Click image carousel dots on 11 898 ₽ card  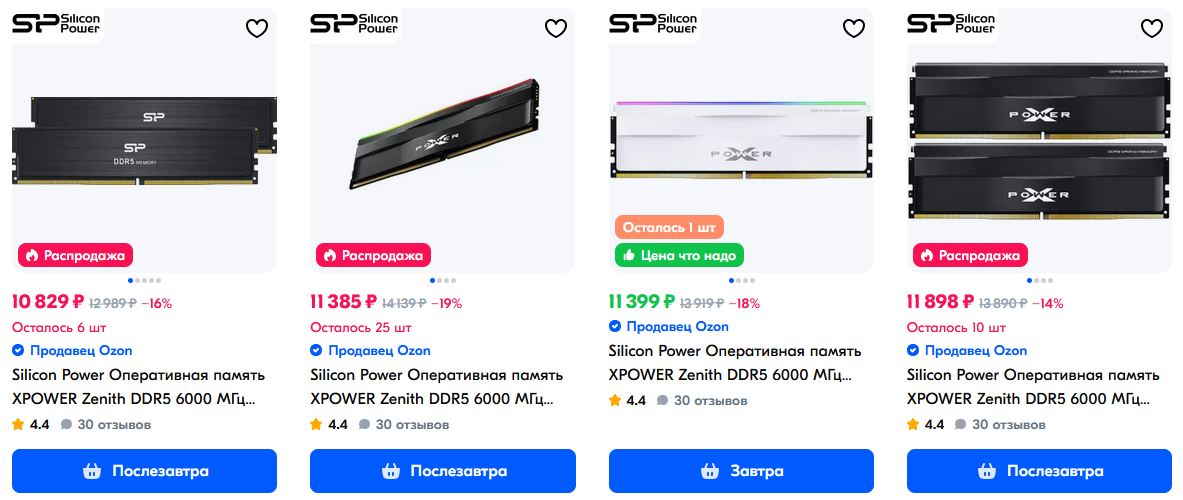(x=1039, y=281)
